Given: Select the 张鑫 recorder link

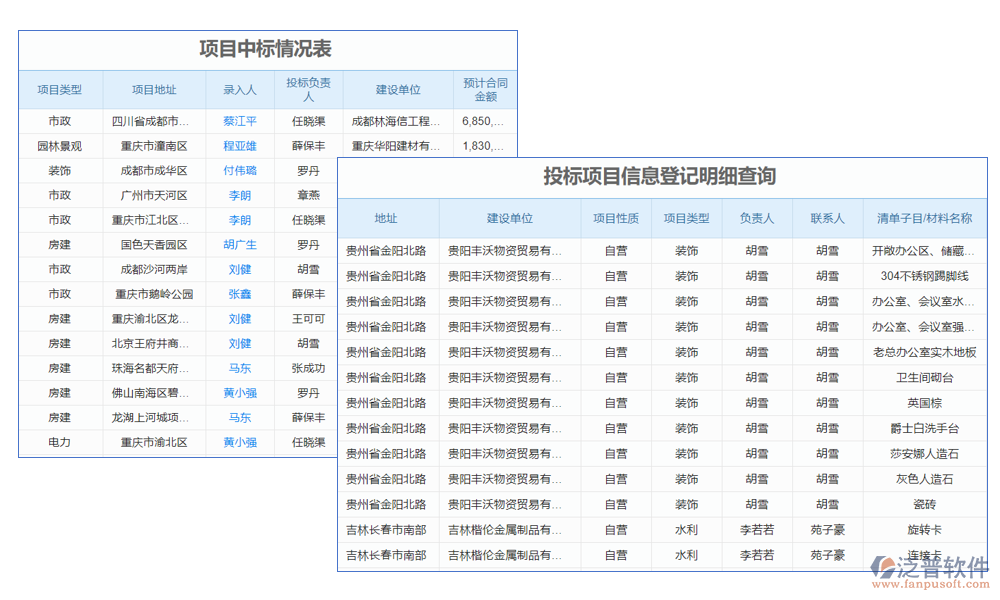Looking at the screenshot, I should click(x=239, y=293).
